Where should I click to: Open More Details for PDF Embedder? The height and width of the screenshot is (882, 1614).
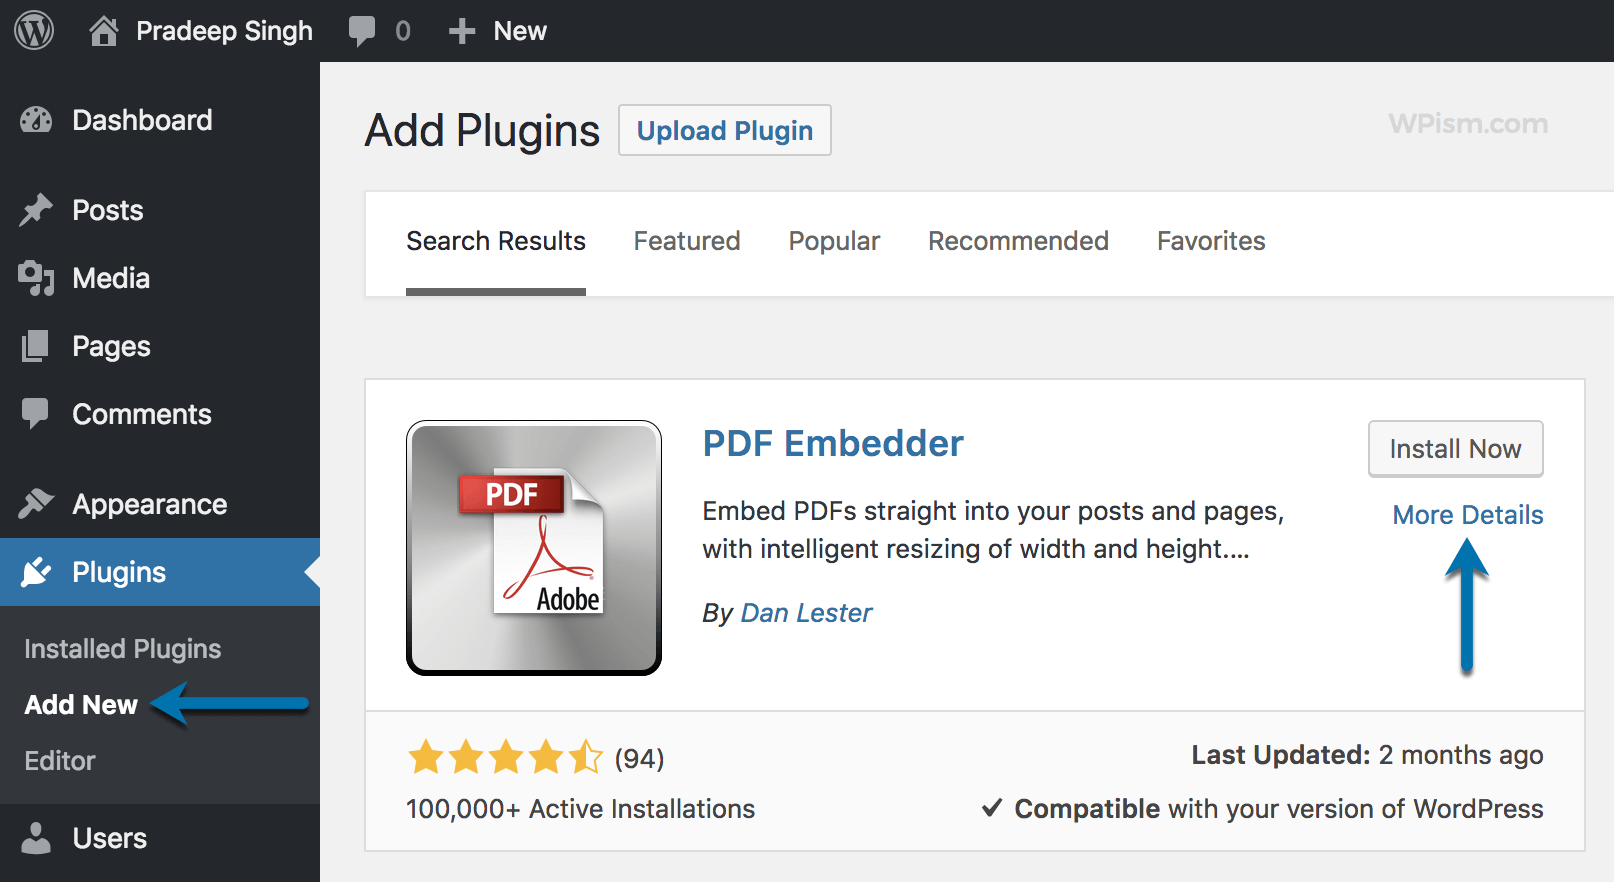point(1466,514)
